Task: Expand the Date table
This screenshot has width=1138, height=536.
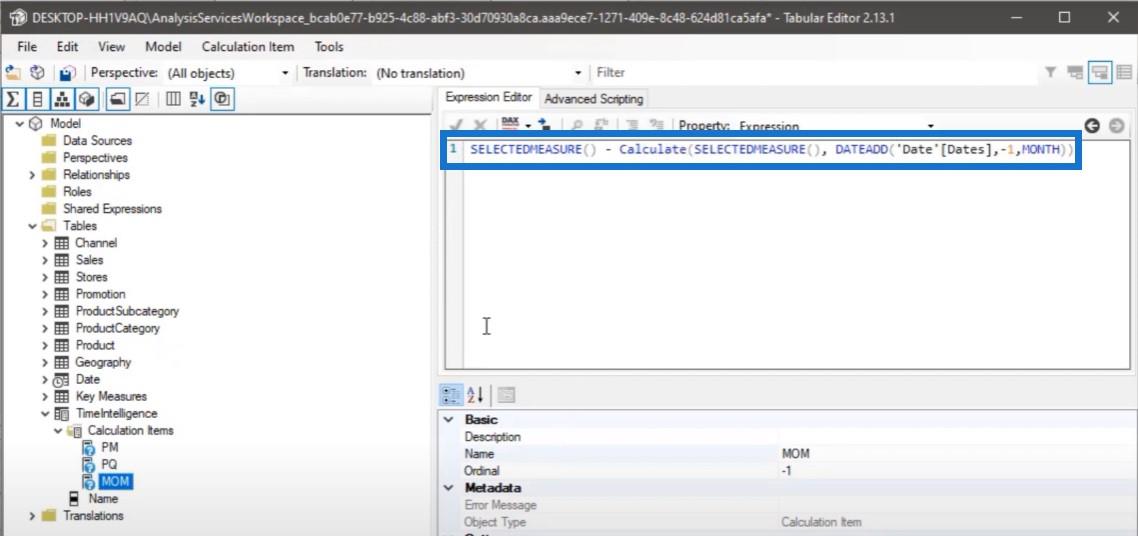Action: coord(45,379)
